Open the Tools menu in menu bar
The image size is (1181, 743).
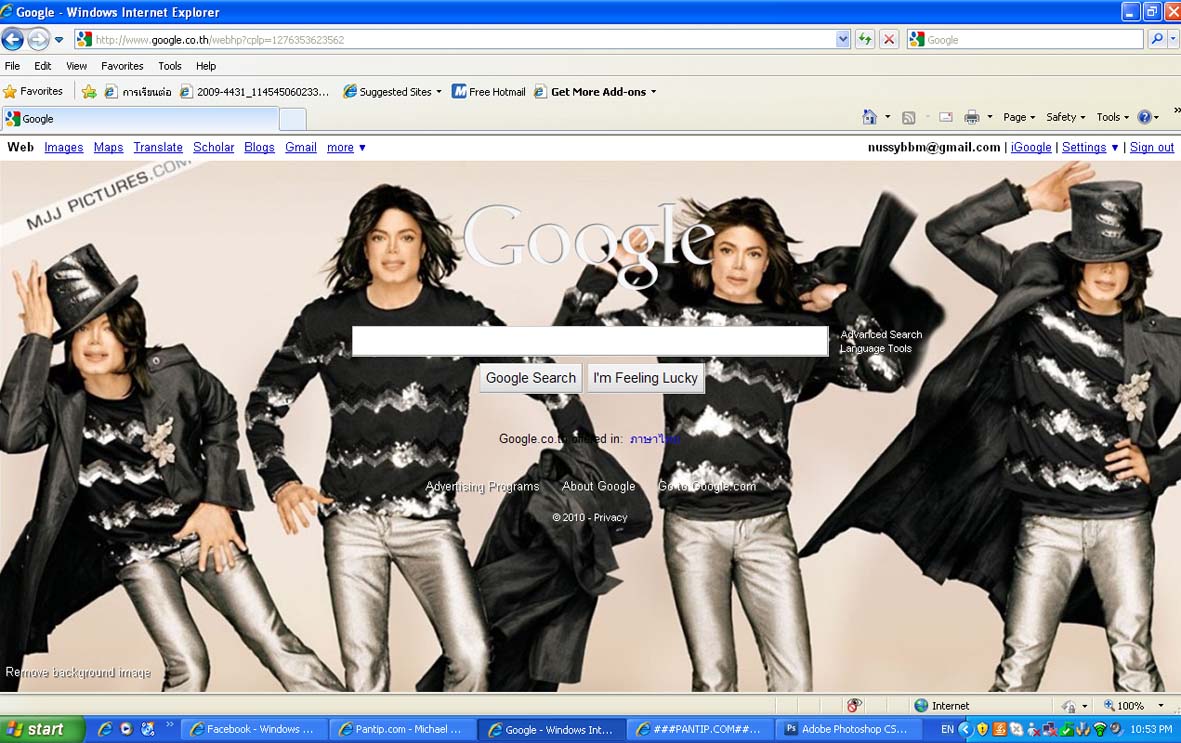169,66
